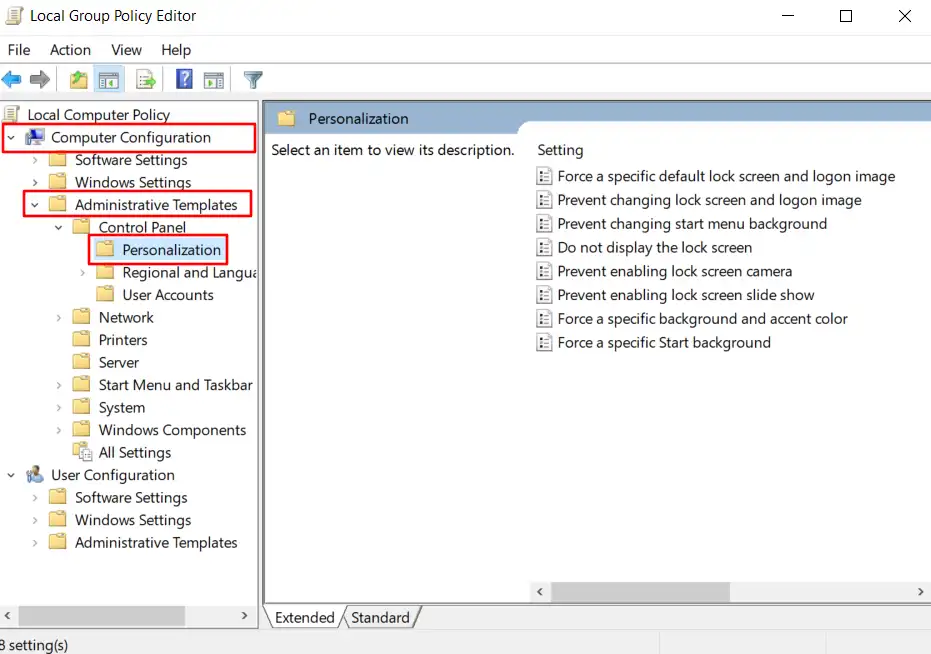This screenshot has height=654, width=931.
Task: Expand the User Configuration node chevron
Action: [x=11, y=475]
